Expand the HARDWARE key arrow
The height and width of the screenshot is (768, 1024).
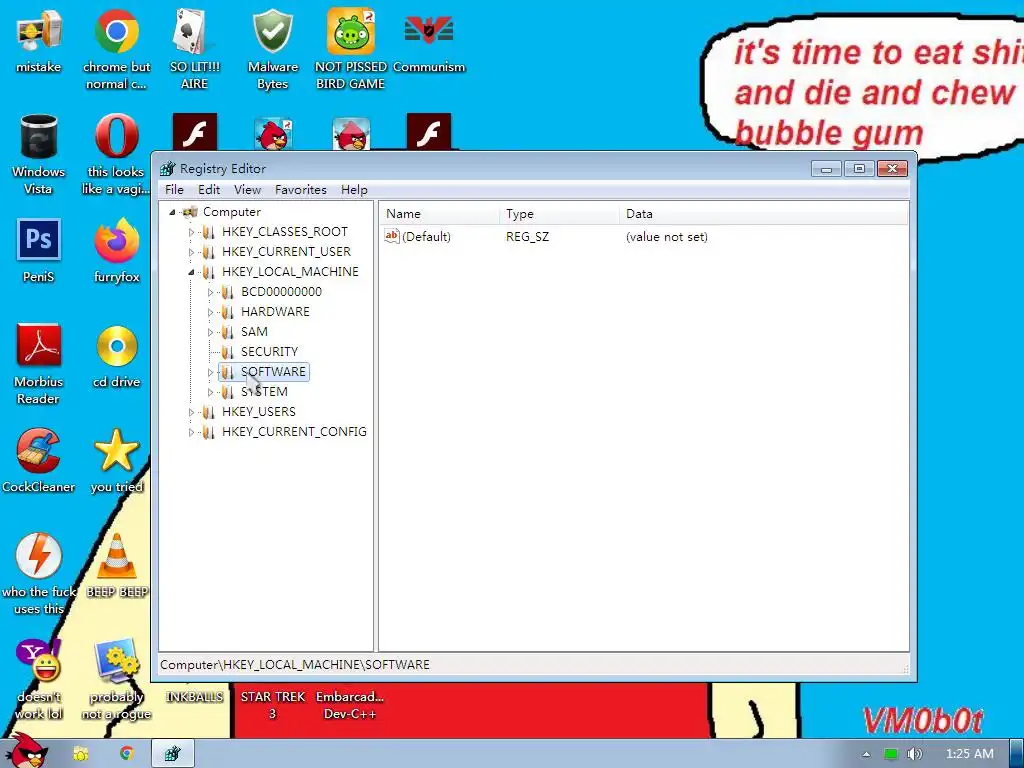(x=210, y=312)
